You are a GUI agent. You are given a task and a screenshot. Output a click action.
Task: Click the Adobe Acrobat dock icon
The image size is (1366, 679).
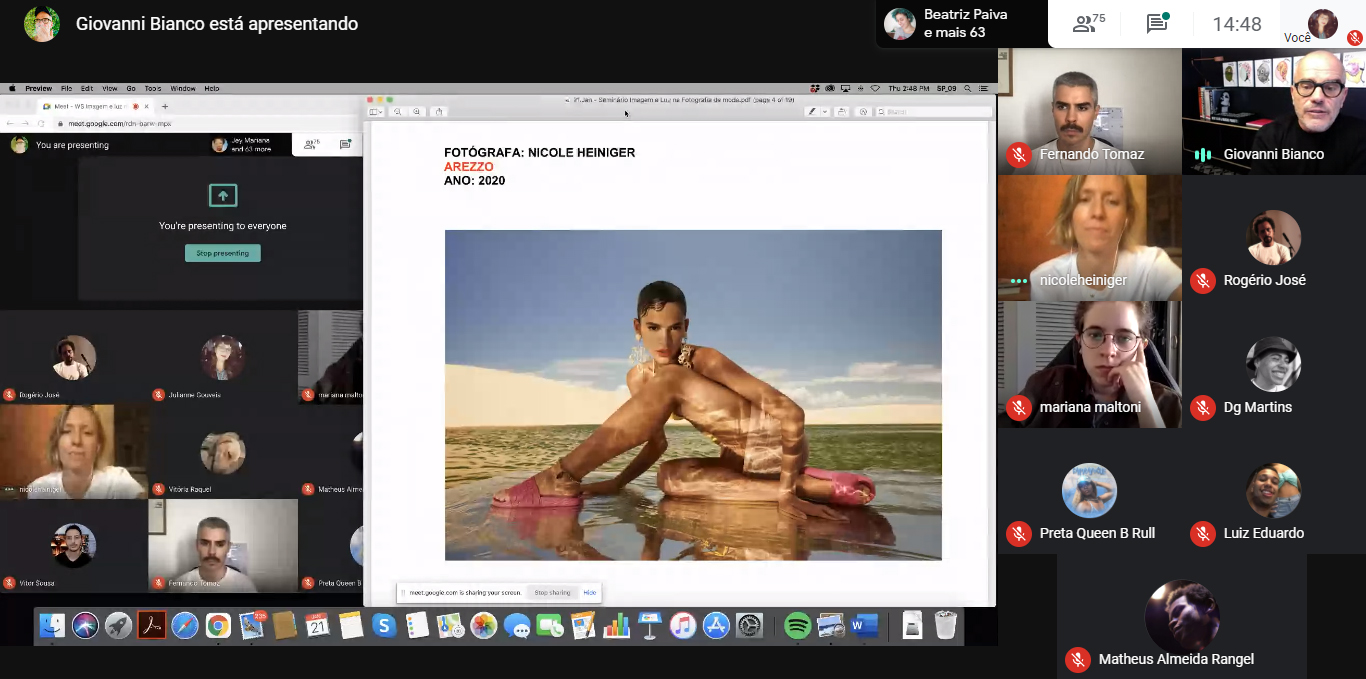coord(151,626)
